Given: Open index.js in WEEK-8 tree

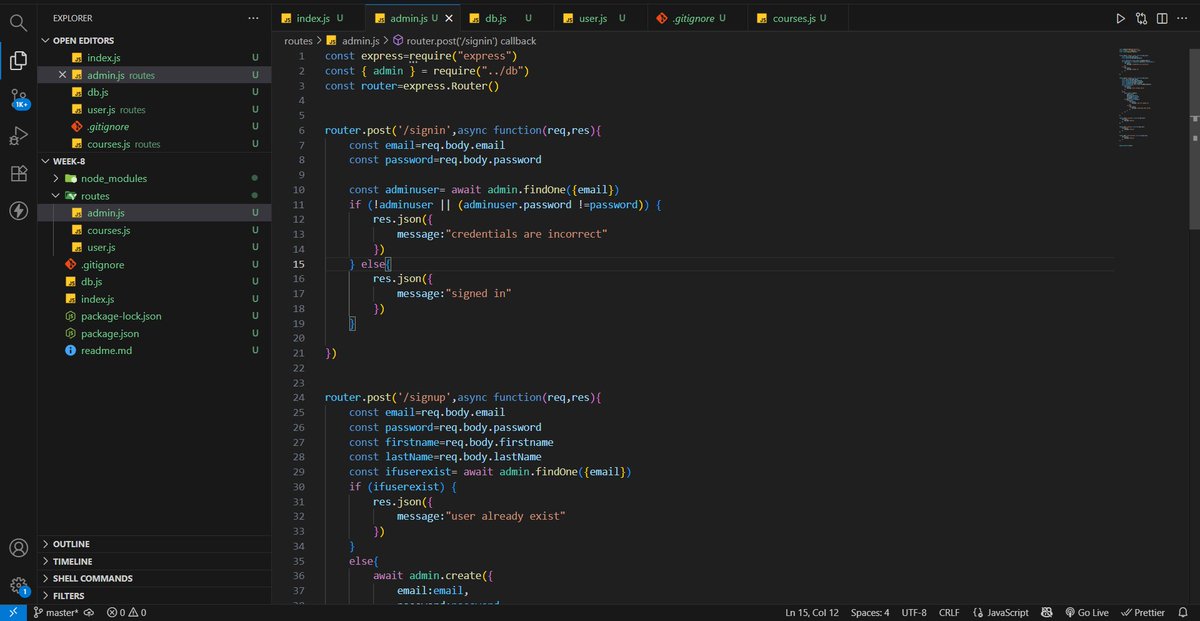Looking at the screenshot, I should [x=154, y=299].
